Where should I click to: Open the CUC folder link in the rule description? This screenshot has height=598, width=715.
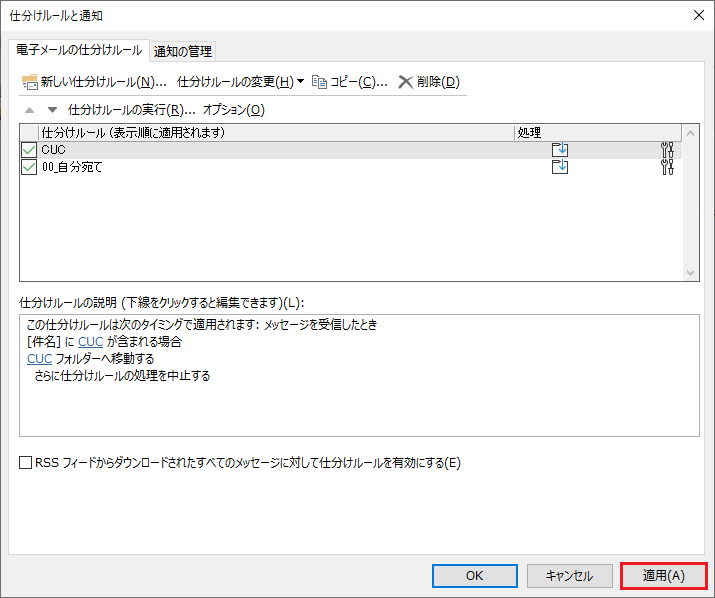pos(39,358)
